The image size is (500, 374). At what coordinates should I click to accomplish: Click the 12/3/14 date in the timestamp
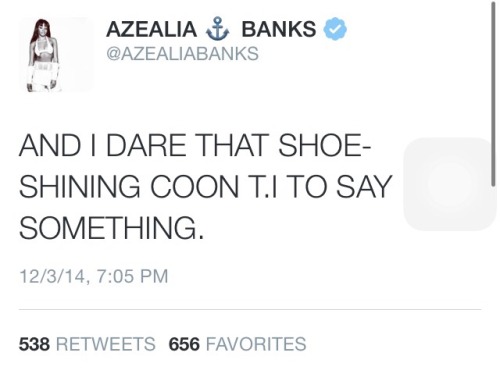pos(52,276)
